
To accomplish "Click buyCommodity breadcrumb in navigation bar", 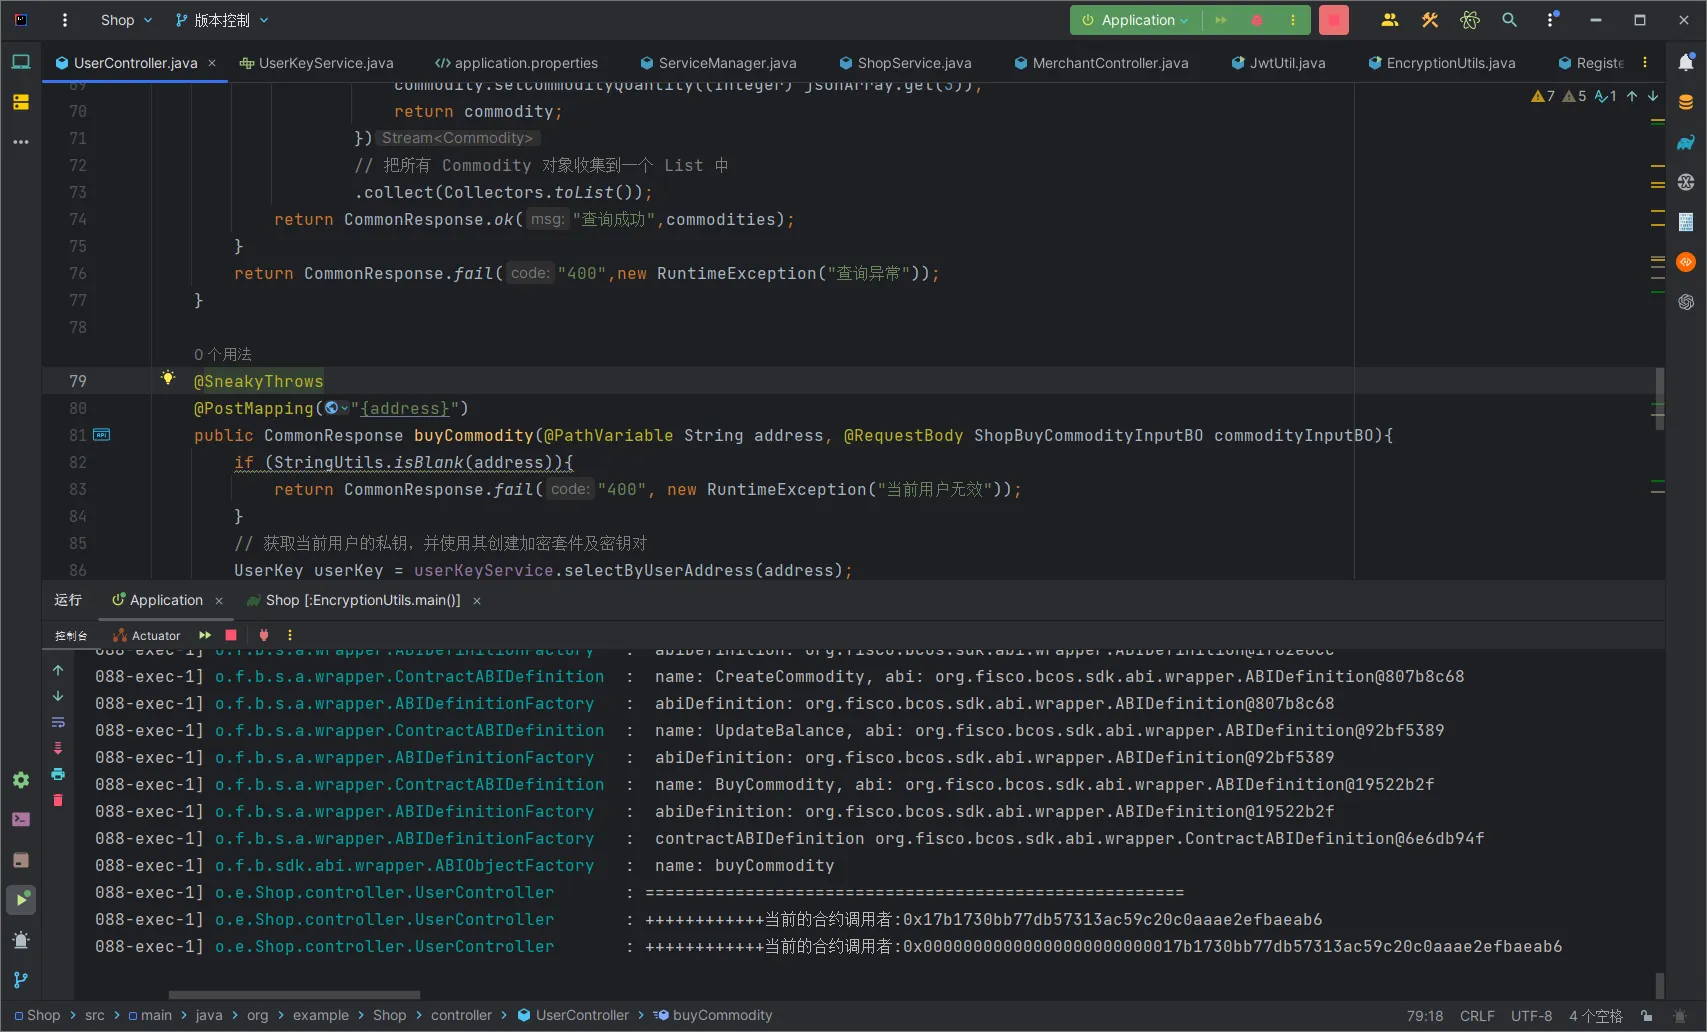I will (x=713, y=1015).
